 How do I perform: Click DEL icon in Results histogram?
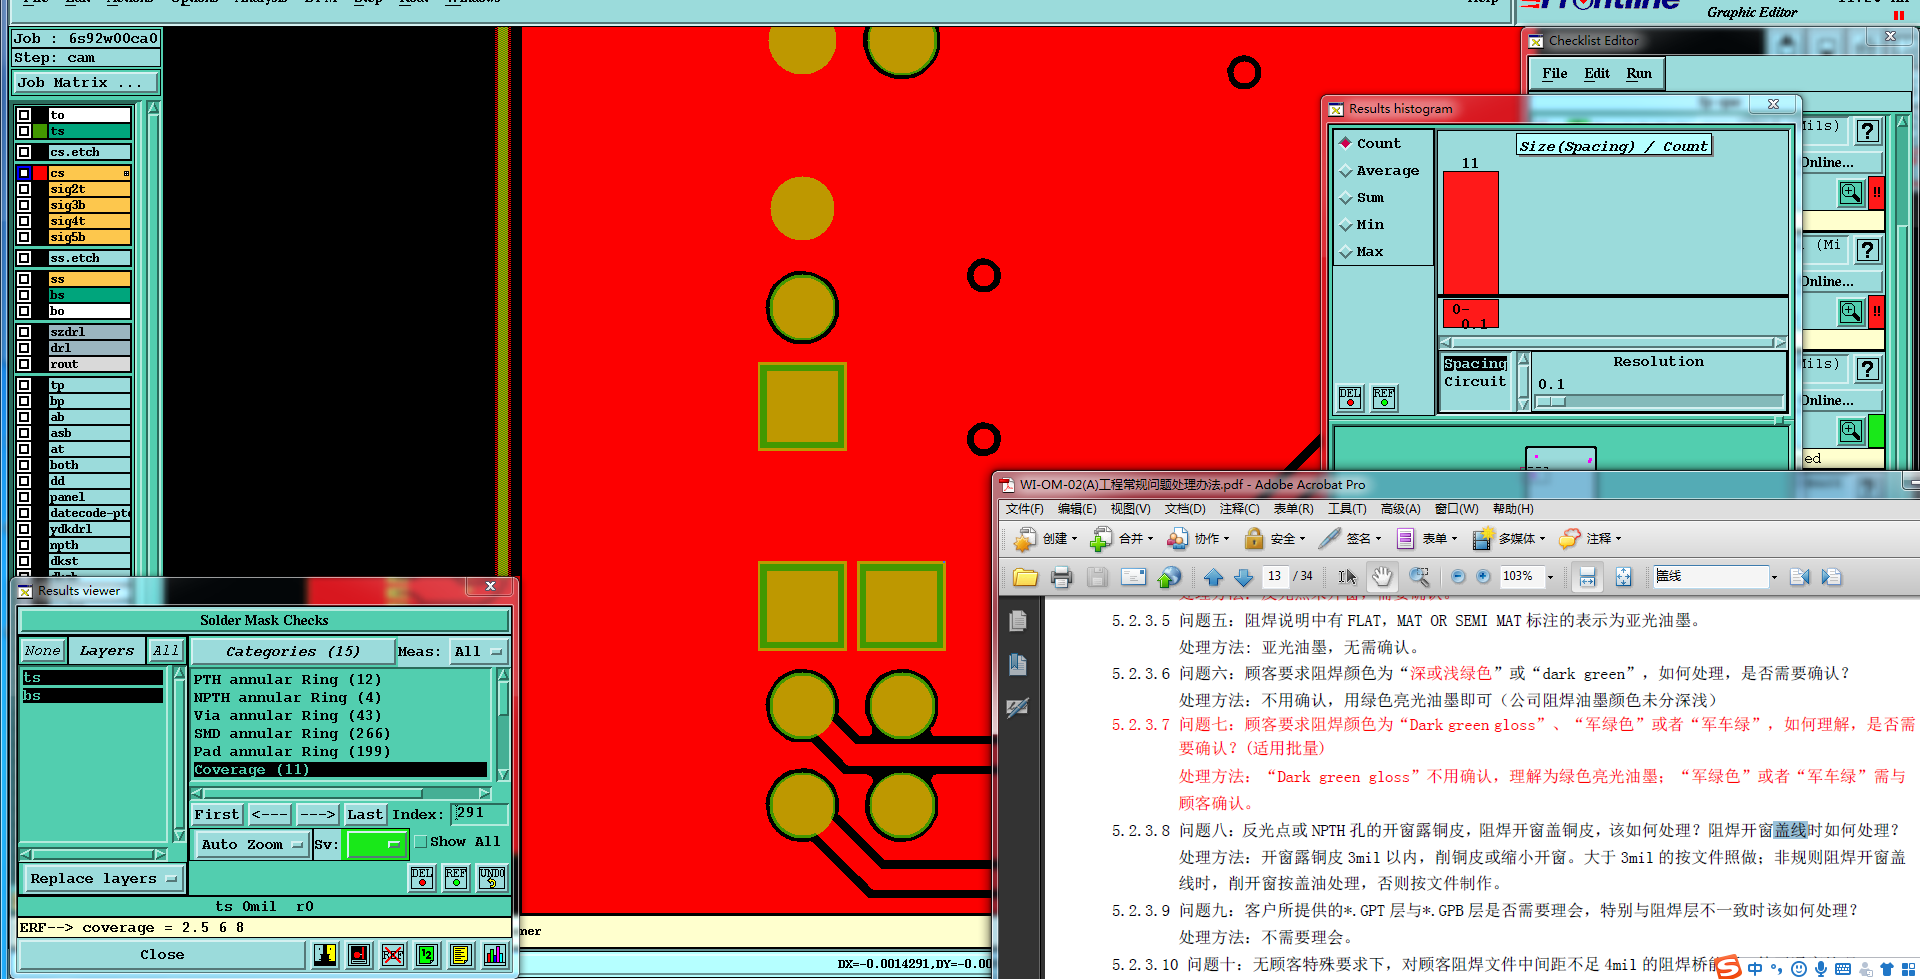pyautogui.click(x=1350, y=399)
